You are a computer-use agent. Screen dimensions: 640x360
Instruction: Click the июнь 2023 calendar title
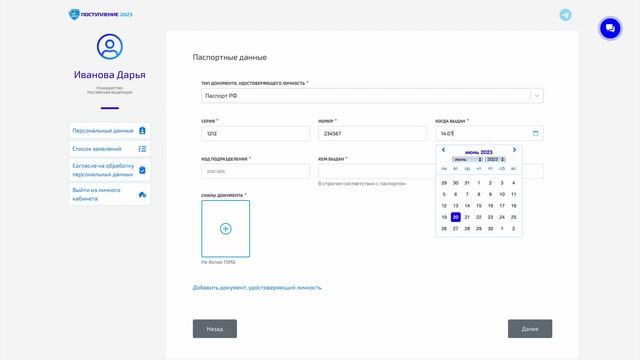pyautogui.click(x=479, y=152)
